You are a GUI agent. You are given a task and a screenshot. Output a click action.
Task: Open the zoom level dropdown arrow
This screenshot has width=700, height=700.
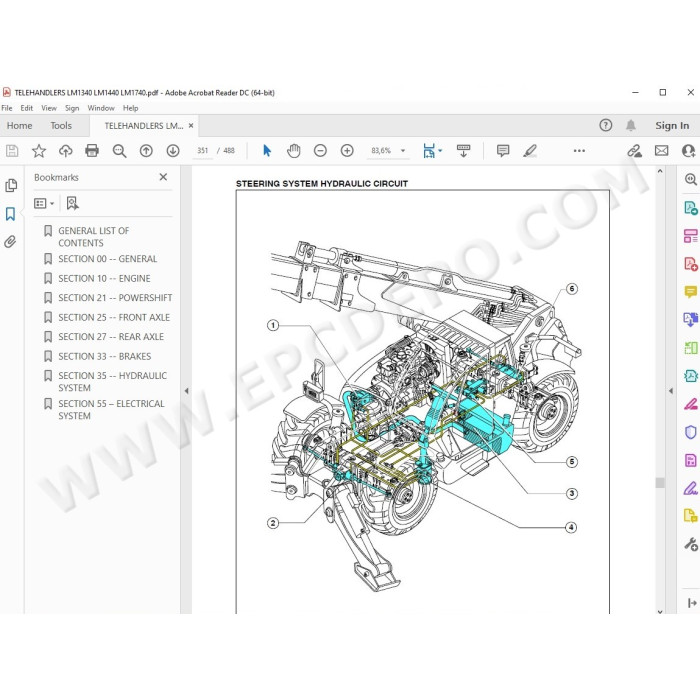[403, 151]
